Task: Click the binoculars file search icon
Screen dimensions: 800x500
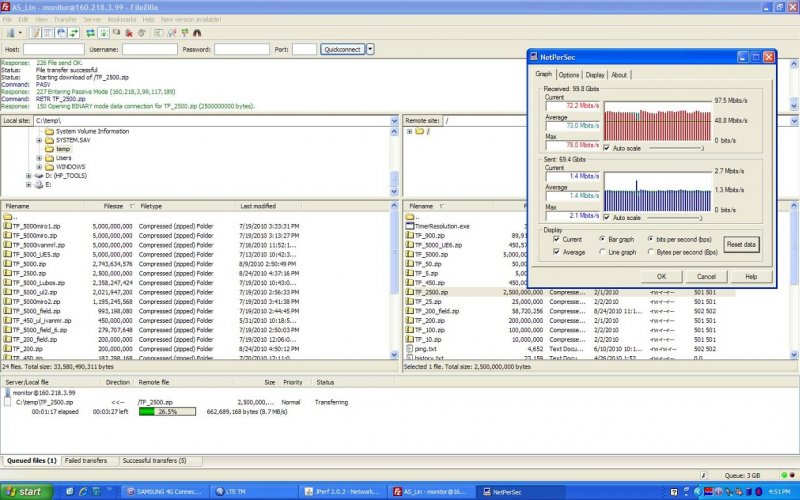Action: coord(198,33)
